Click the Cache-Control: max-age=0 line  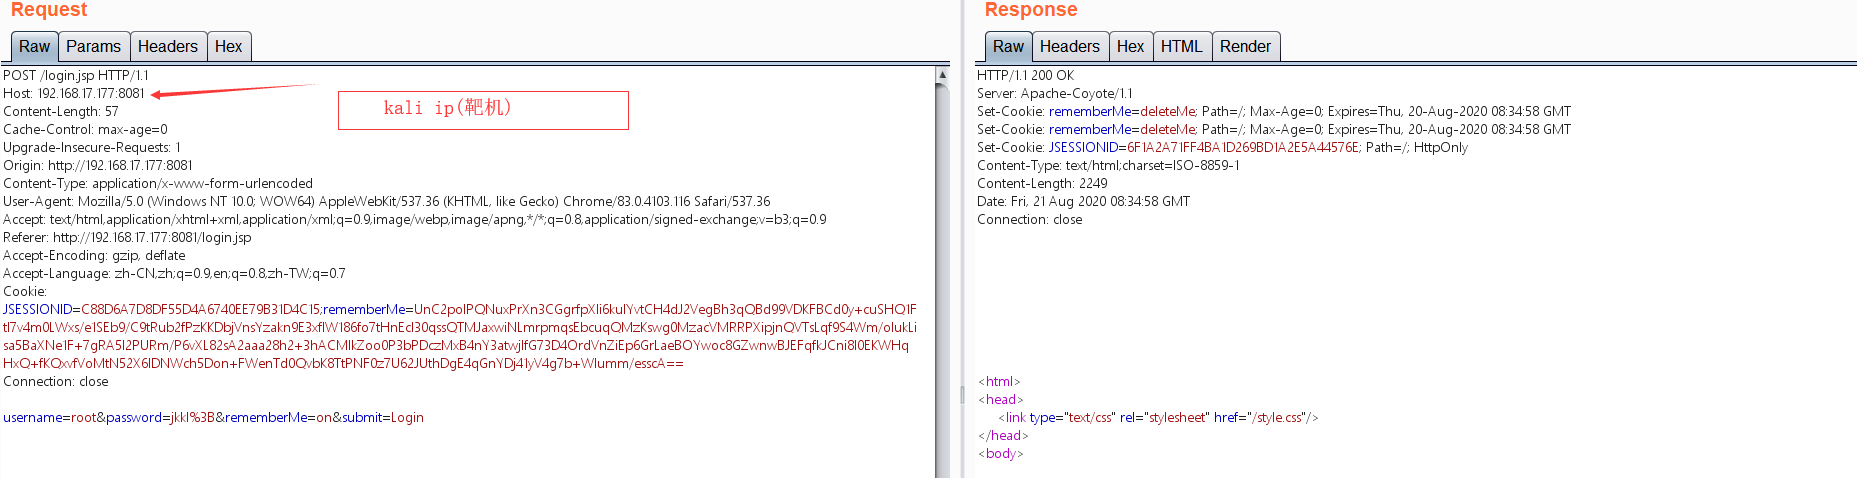[85, 129]
